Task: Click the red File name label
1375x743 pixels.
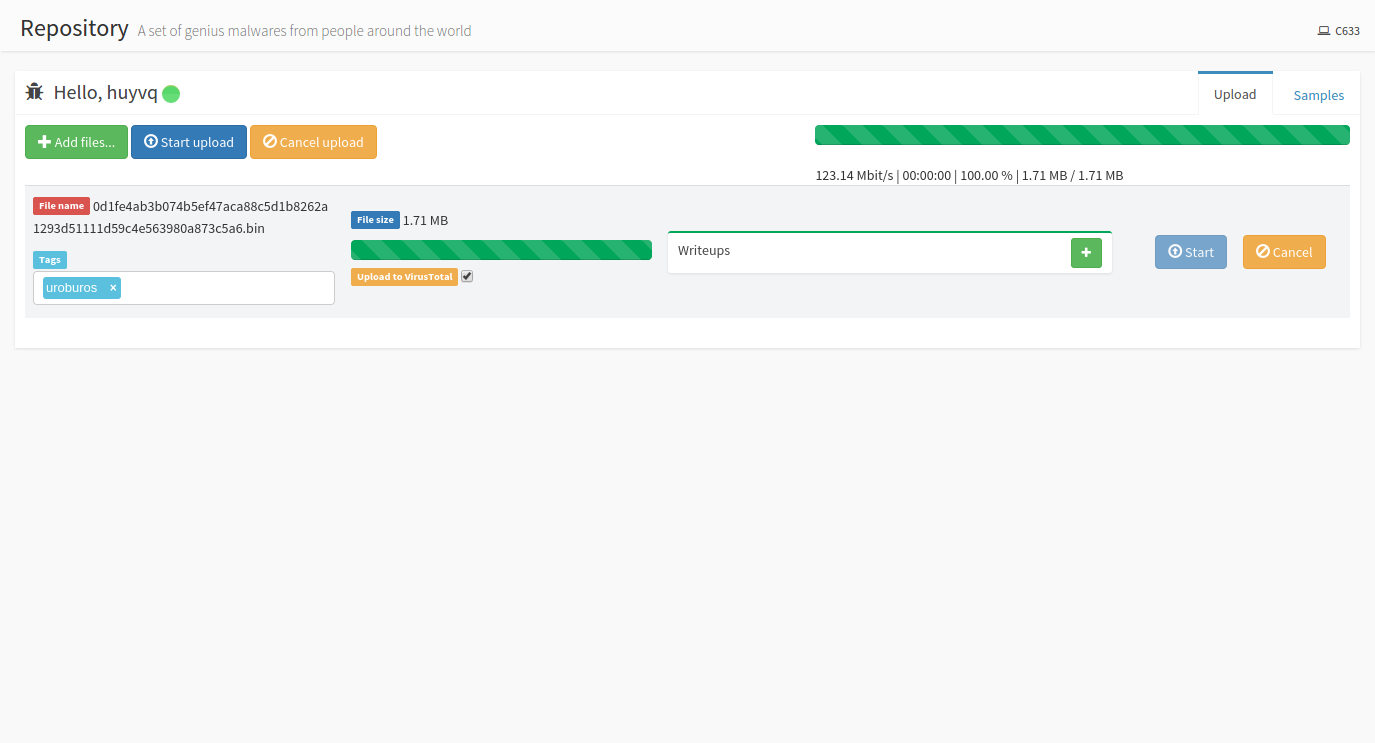Action: 61,206
